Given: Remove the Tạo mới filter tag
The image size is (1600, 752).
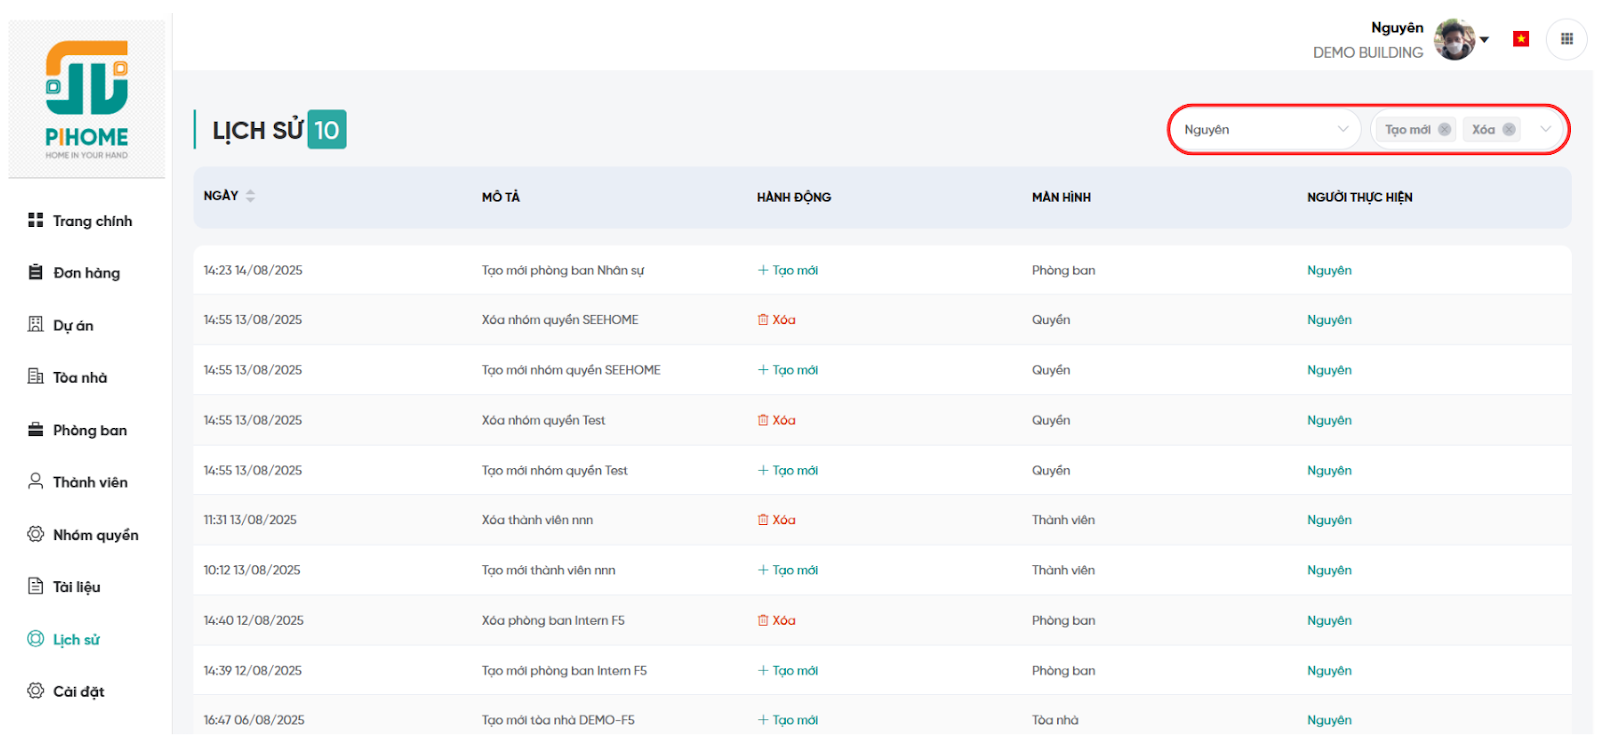Looking at the screenshot, I should [1444, 130].
